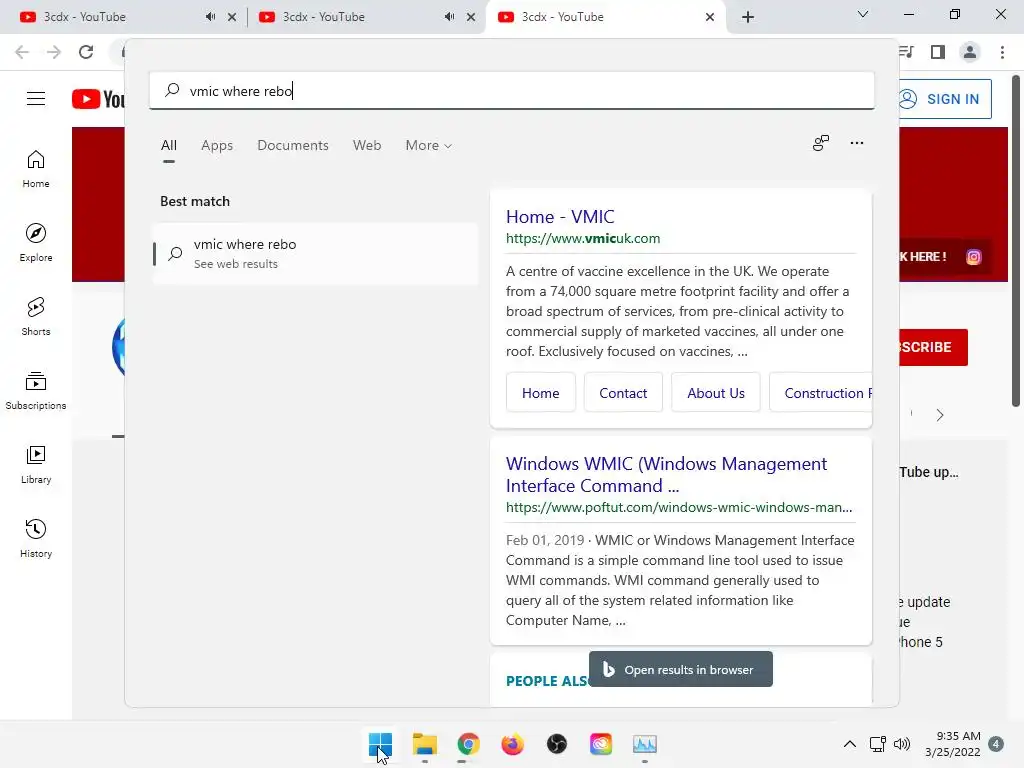Mute the first 3cdx YouTube tab
Image resolution: width=1024 pixels, height=768 pixels.
click(x=210, y=17)
